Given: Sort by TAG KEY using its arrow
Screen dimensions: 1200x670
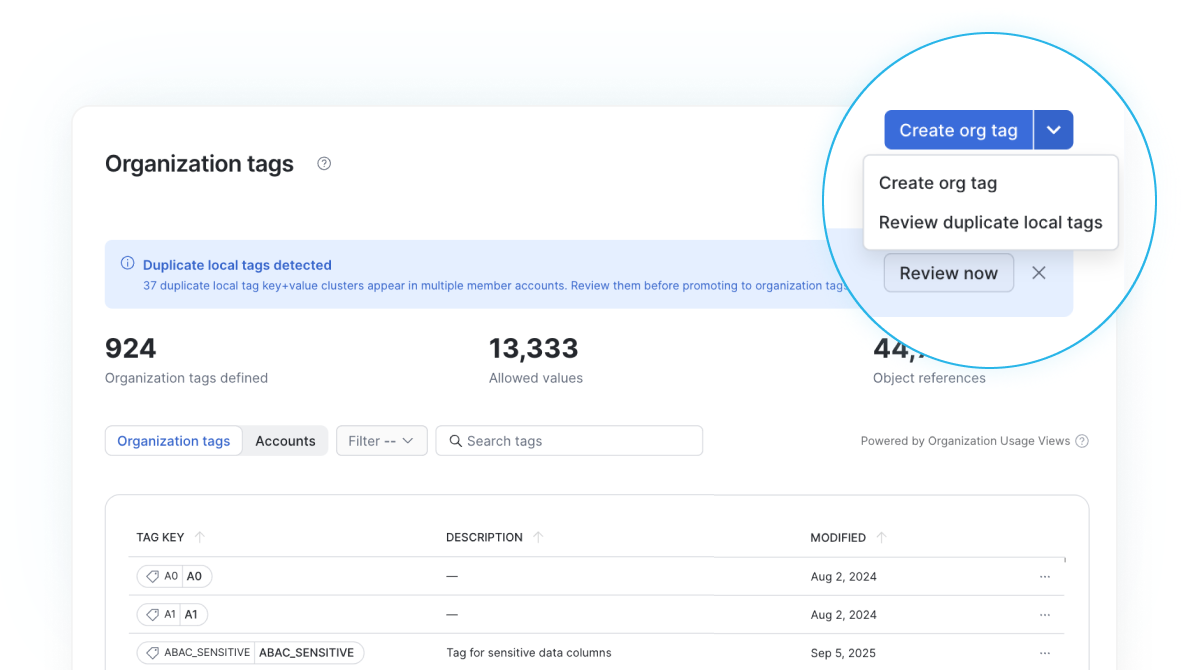Looking at the screenshot, I should (x=200, y=537).
